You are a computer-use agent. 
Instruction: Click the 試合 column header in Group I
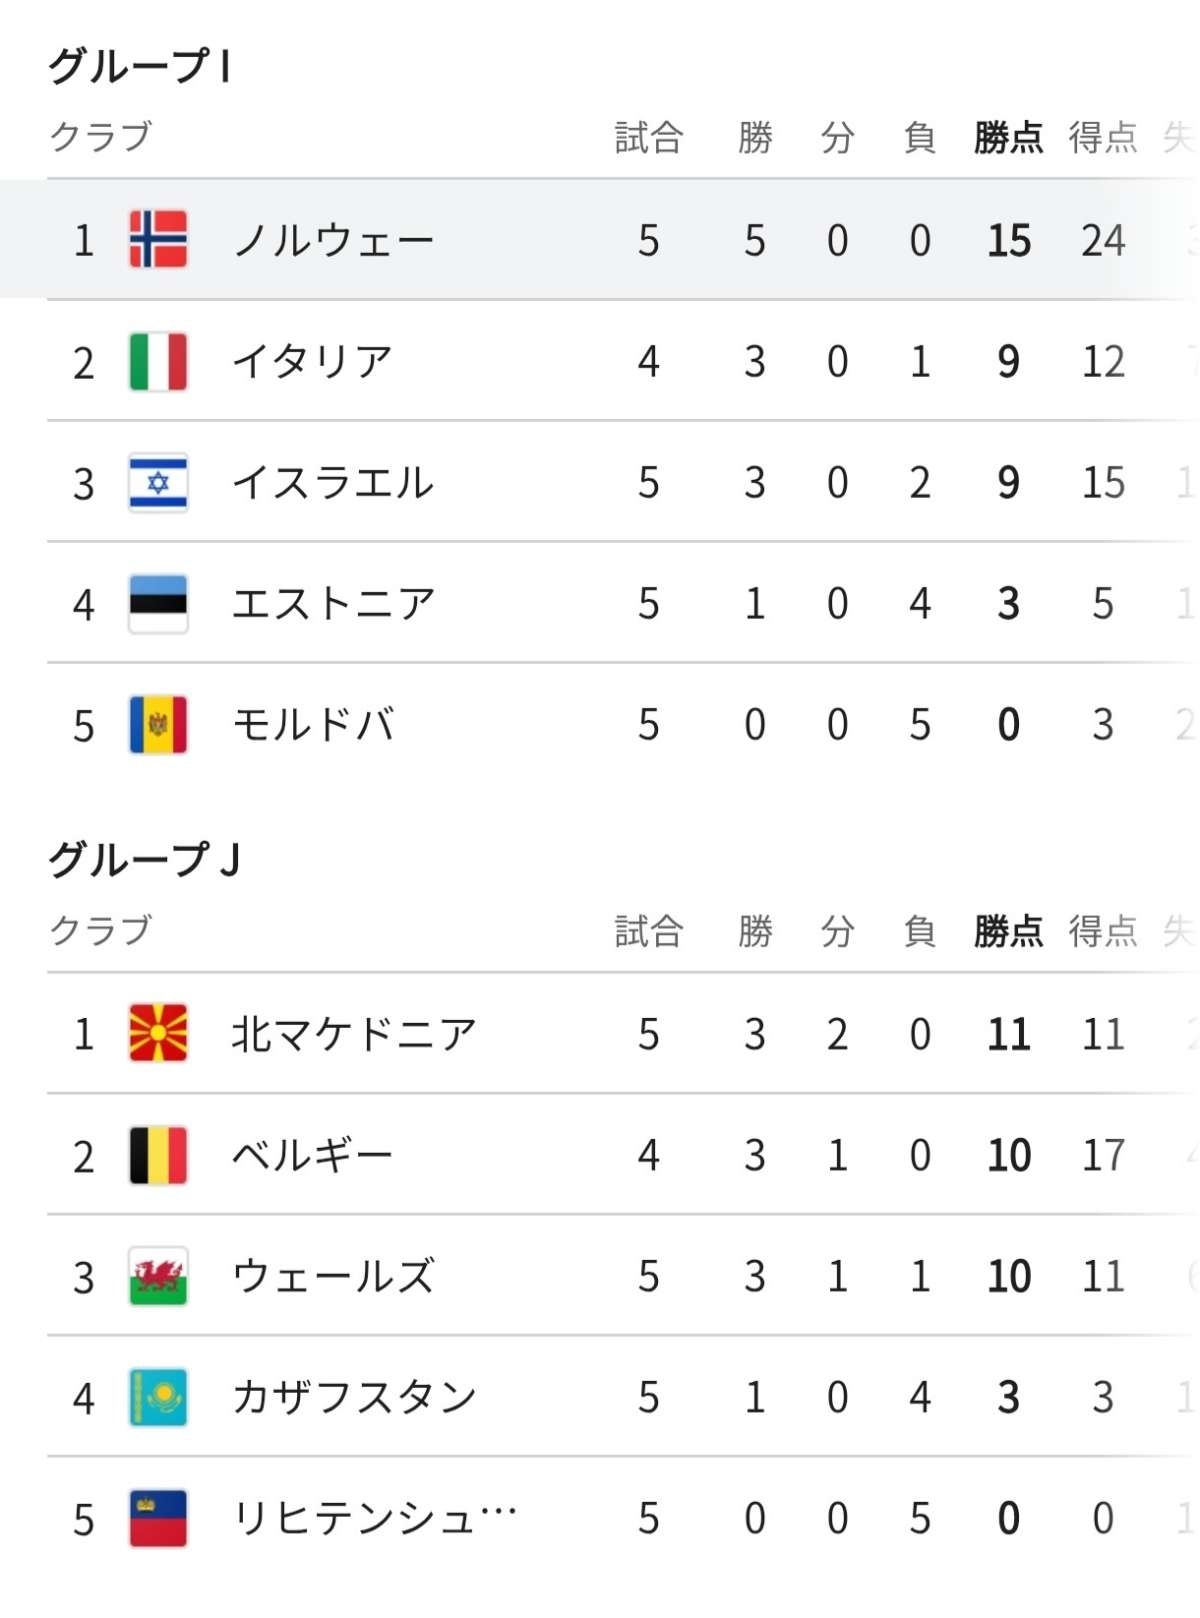click(648, 137)
